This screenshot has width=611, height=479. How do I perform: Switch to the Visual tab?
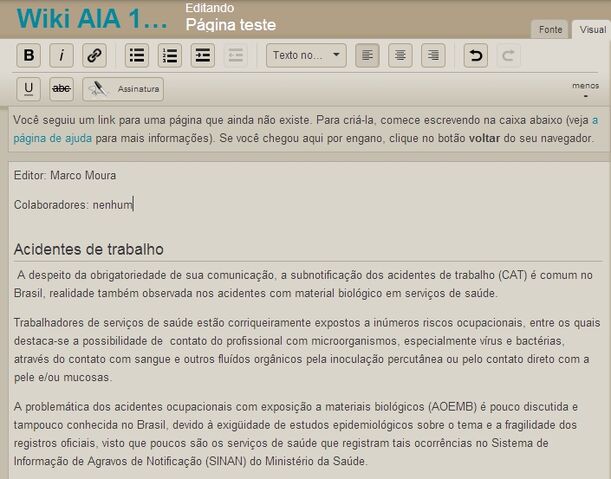pyautogui.click(x=592, y=30)
